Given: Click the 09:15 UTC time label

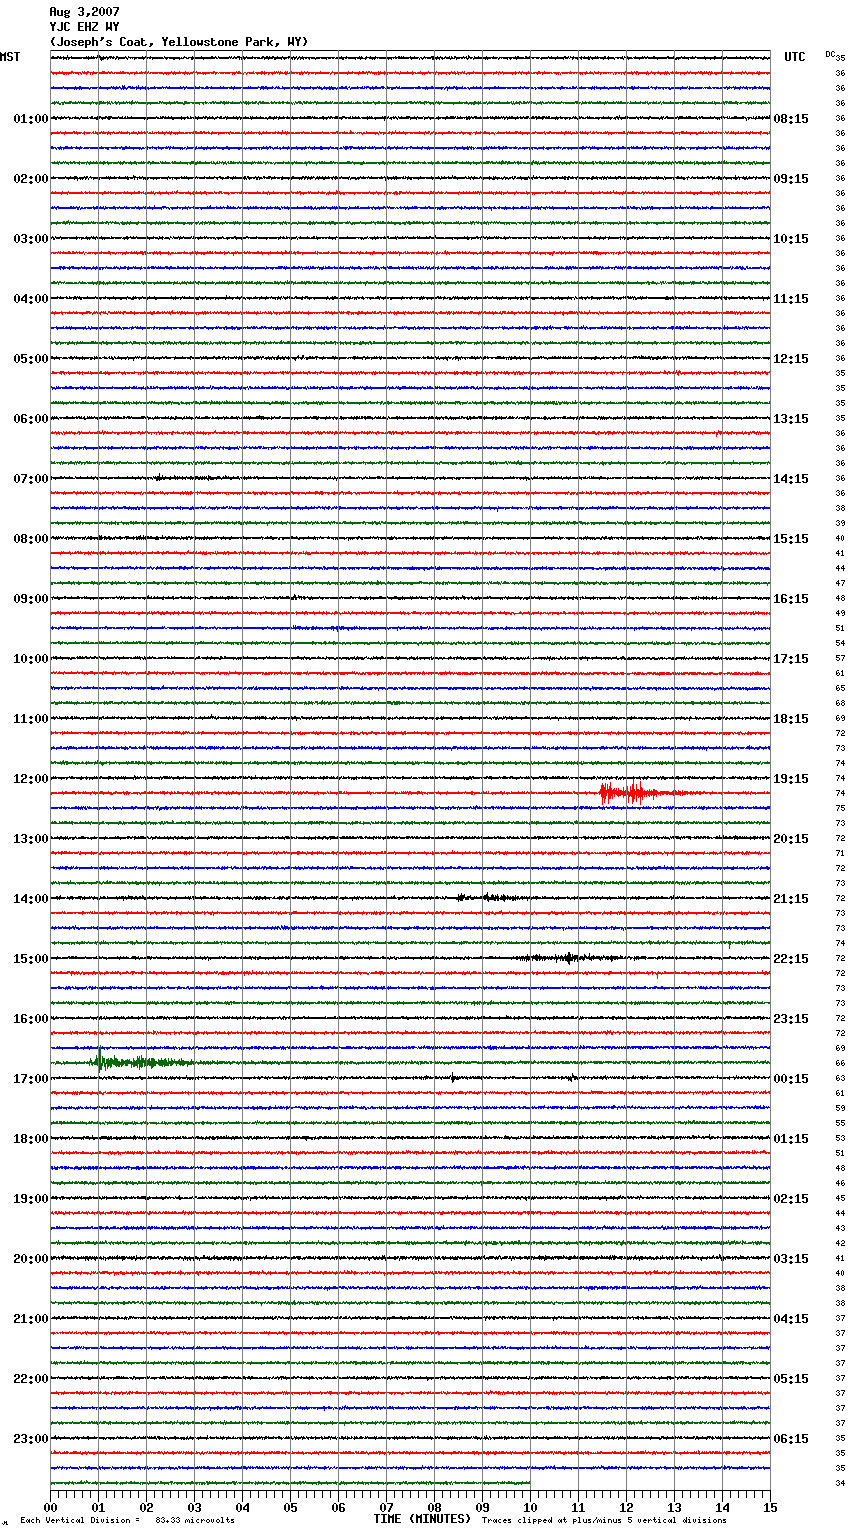Looking at the screenshot, I should click(791, 179).
